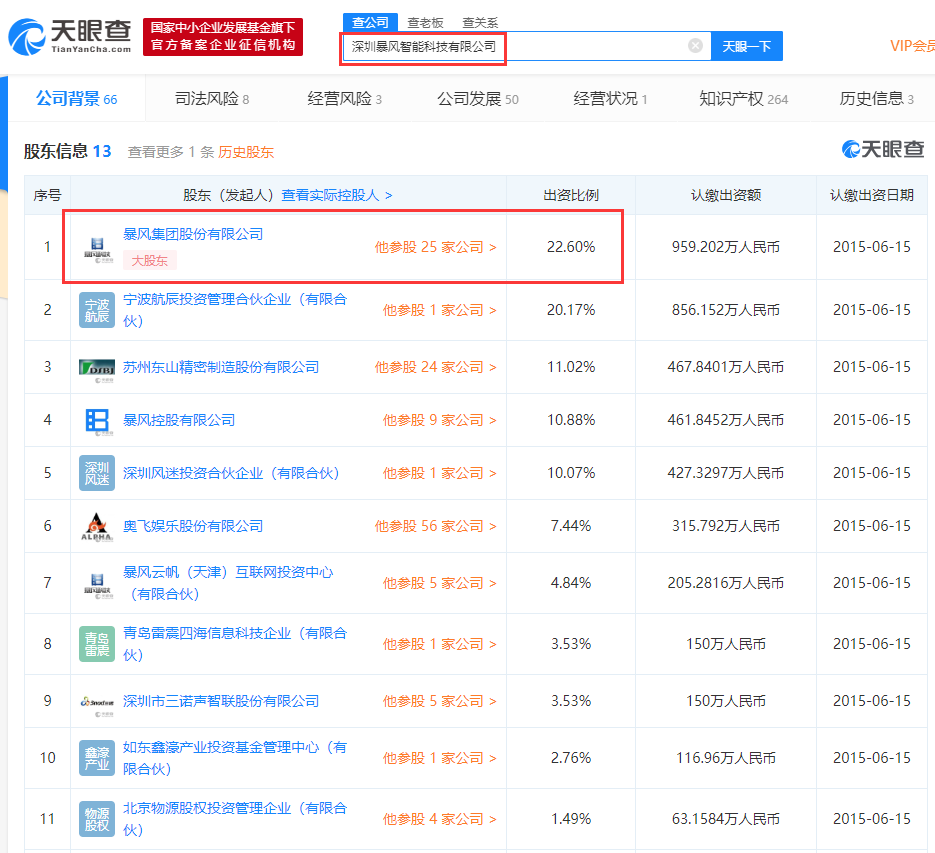Open the 暴风控股有限公司 logo icon

(97, 421)
